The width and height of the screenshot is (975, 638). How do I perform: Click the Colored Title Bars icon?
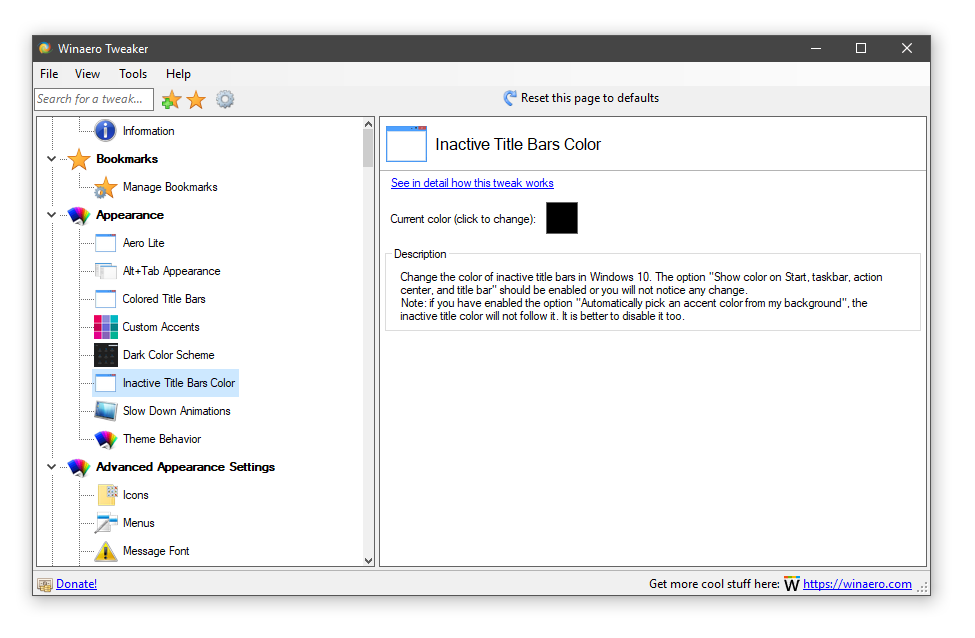(x=105, y=299)
